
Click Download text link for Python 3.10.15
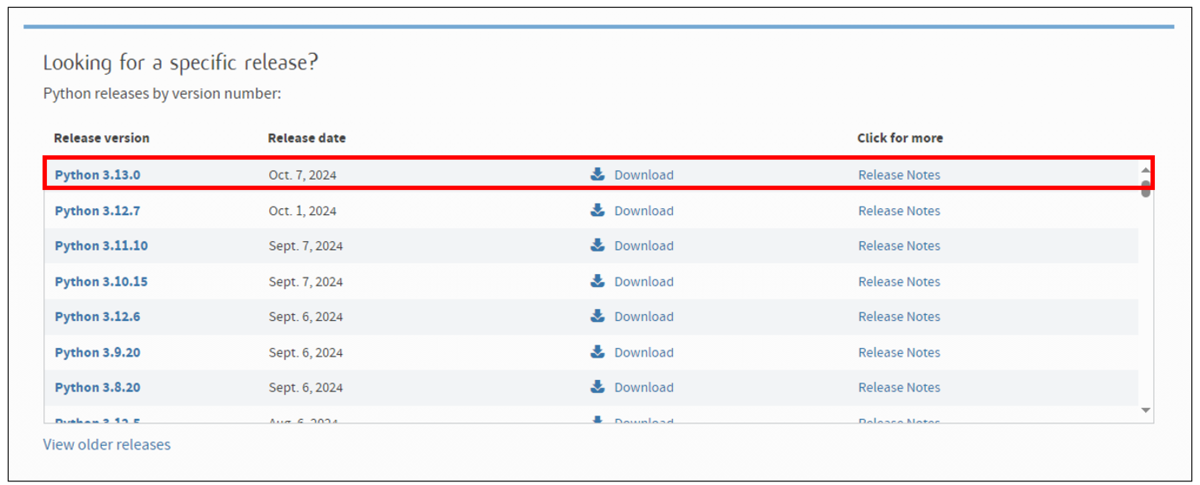pyautogui.click(x=644, y=282)
